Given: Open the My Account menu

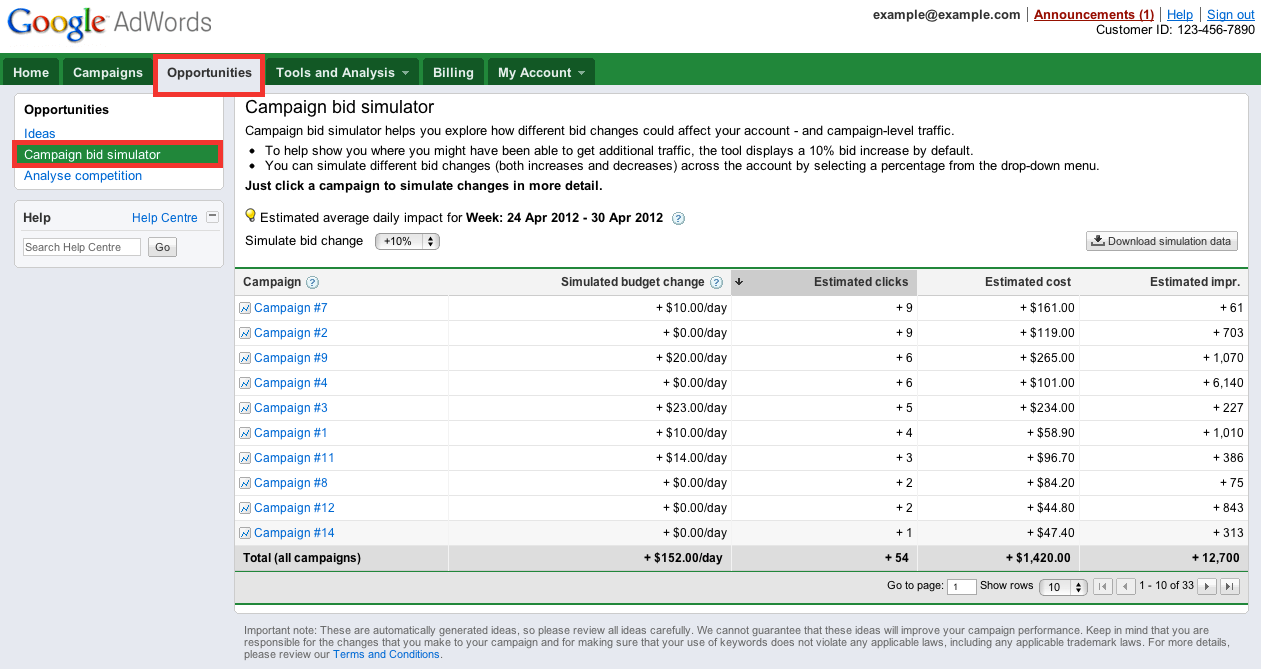Looking at the screenshot, I should pos(541,73).
